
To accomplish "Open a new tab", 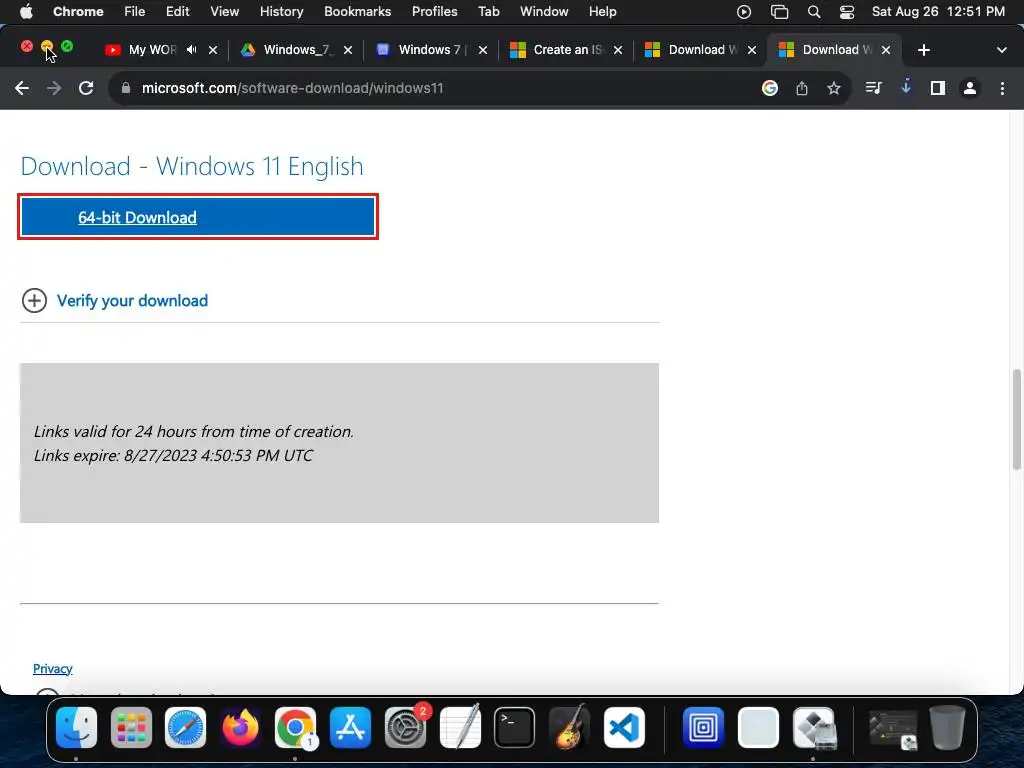I will point(923,50).
